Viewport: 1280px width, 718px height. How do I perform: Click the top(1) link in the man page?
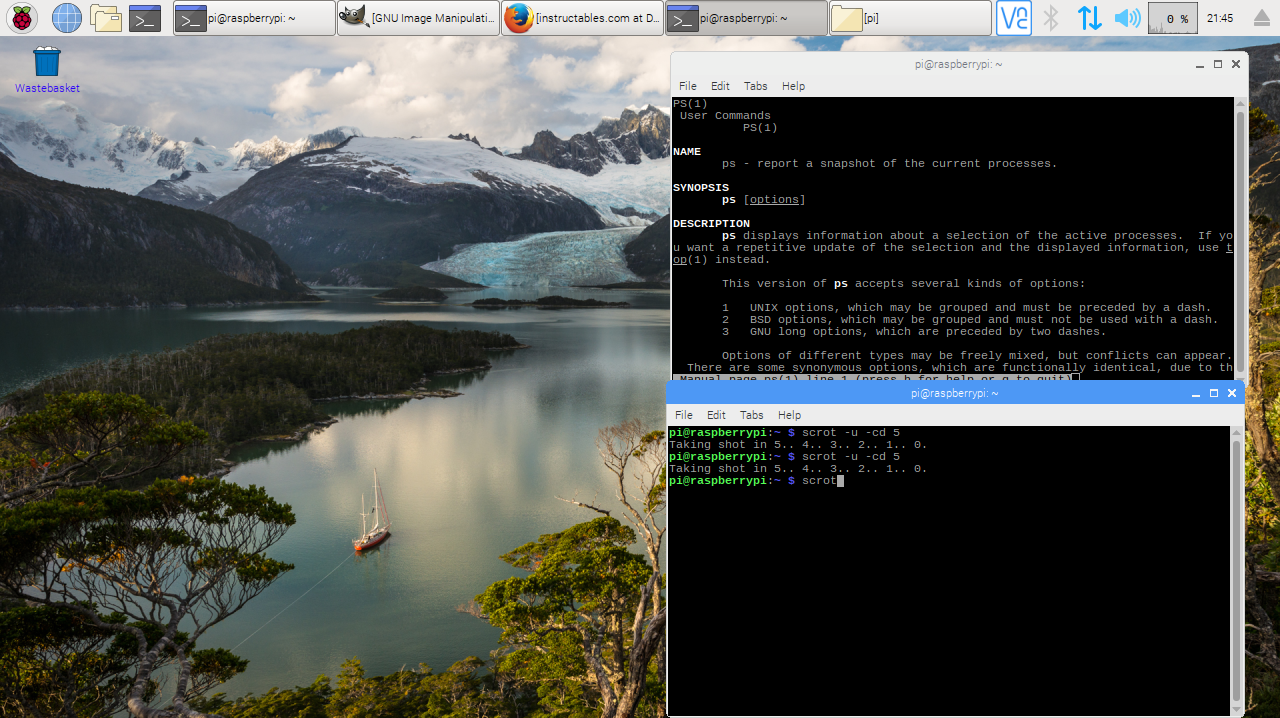(x=679, y=259)
